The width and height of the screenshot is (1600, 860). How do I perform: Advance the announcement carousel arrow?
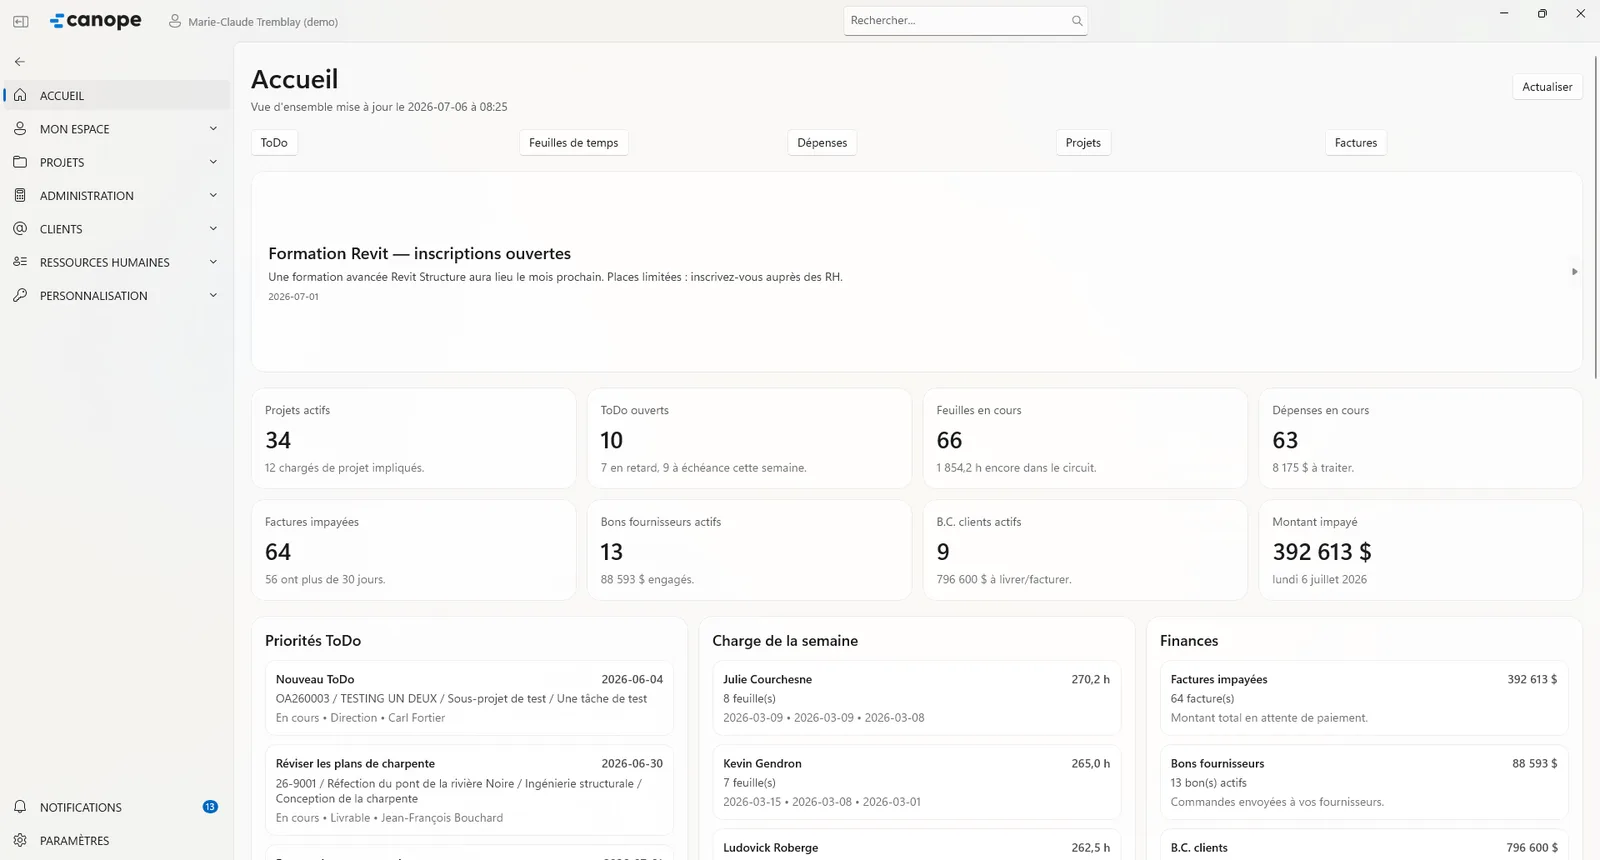coord(1574,272)
